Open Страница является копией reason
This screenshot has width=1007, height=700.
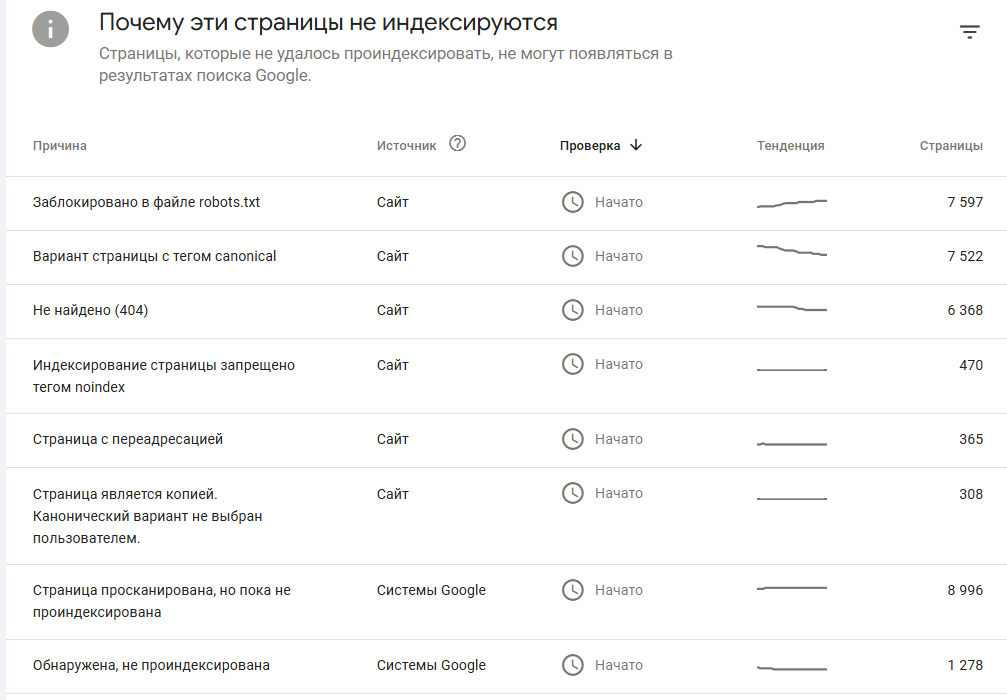click(x=507, y=516)
